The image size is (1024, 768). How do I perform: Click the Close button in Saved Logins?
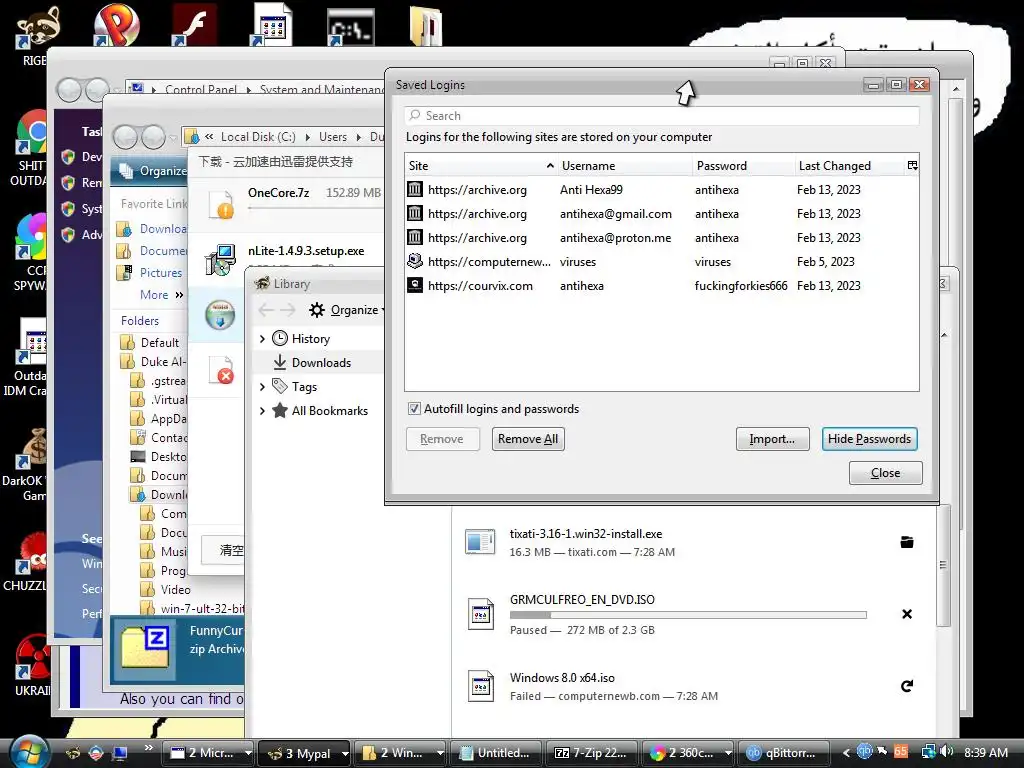pyautogui.click(x=886, y=473)
